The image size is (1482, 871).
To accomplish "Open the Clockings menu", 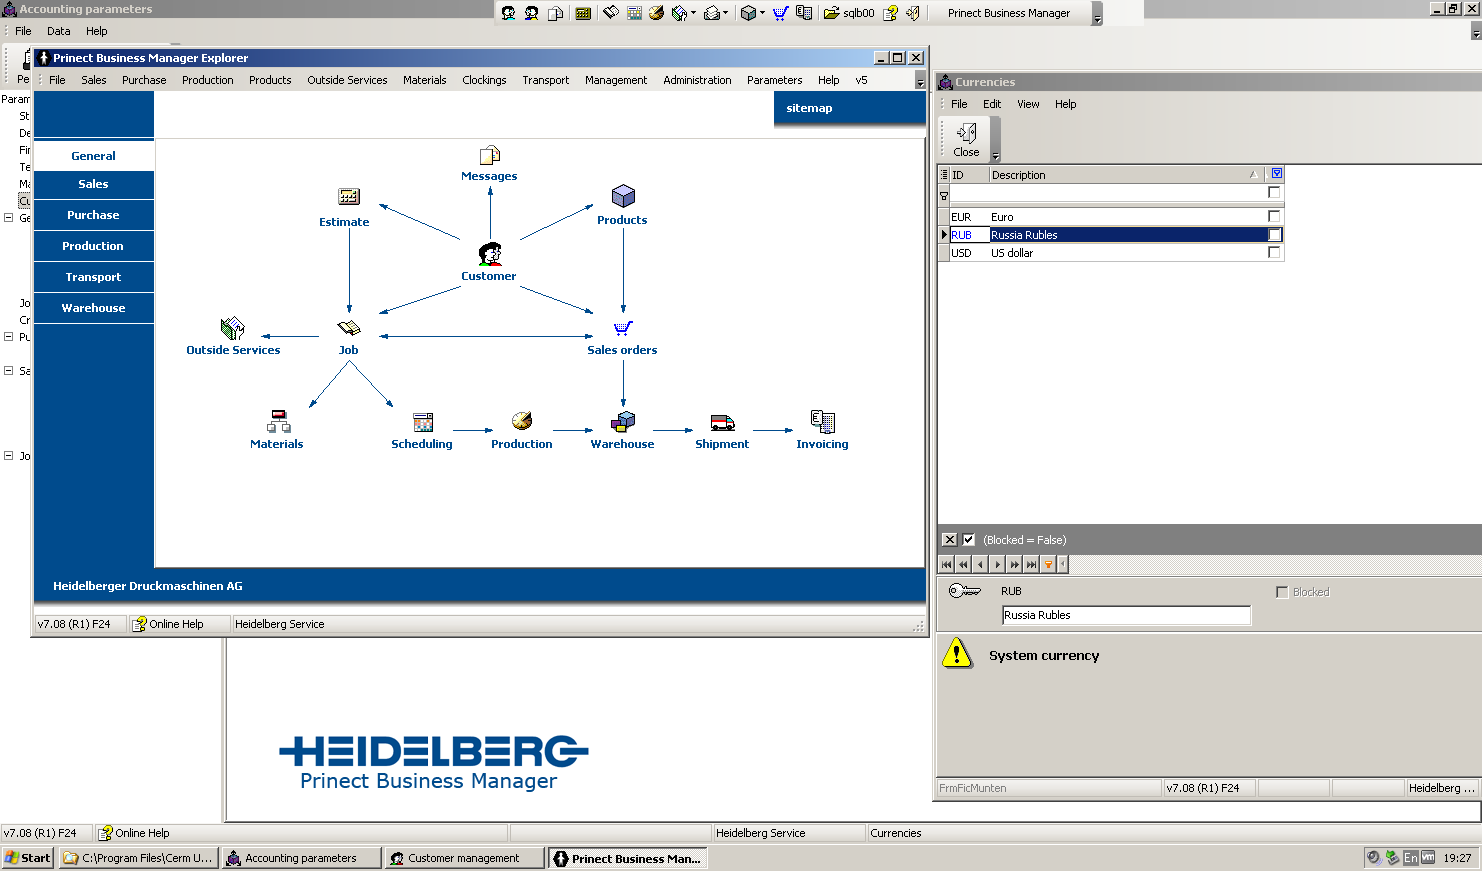I will (x=484, y=80).
